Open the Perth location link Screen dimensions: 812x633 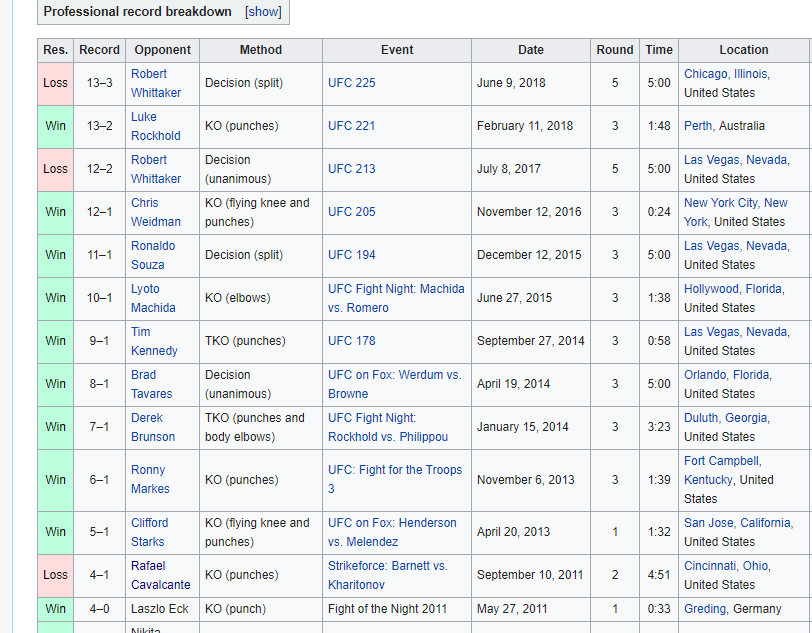pos(698,126)
